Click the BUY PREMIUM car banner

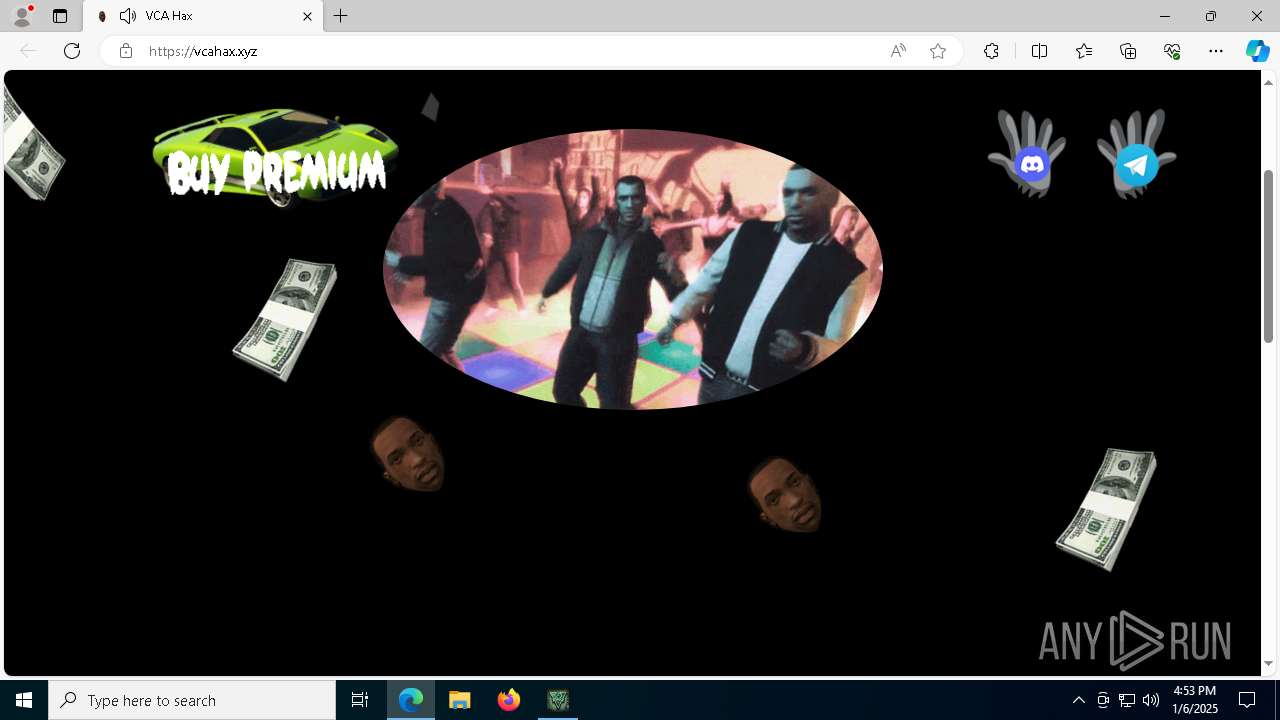(275, 157)
